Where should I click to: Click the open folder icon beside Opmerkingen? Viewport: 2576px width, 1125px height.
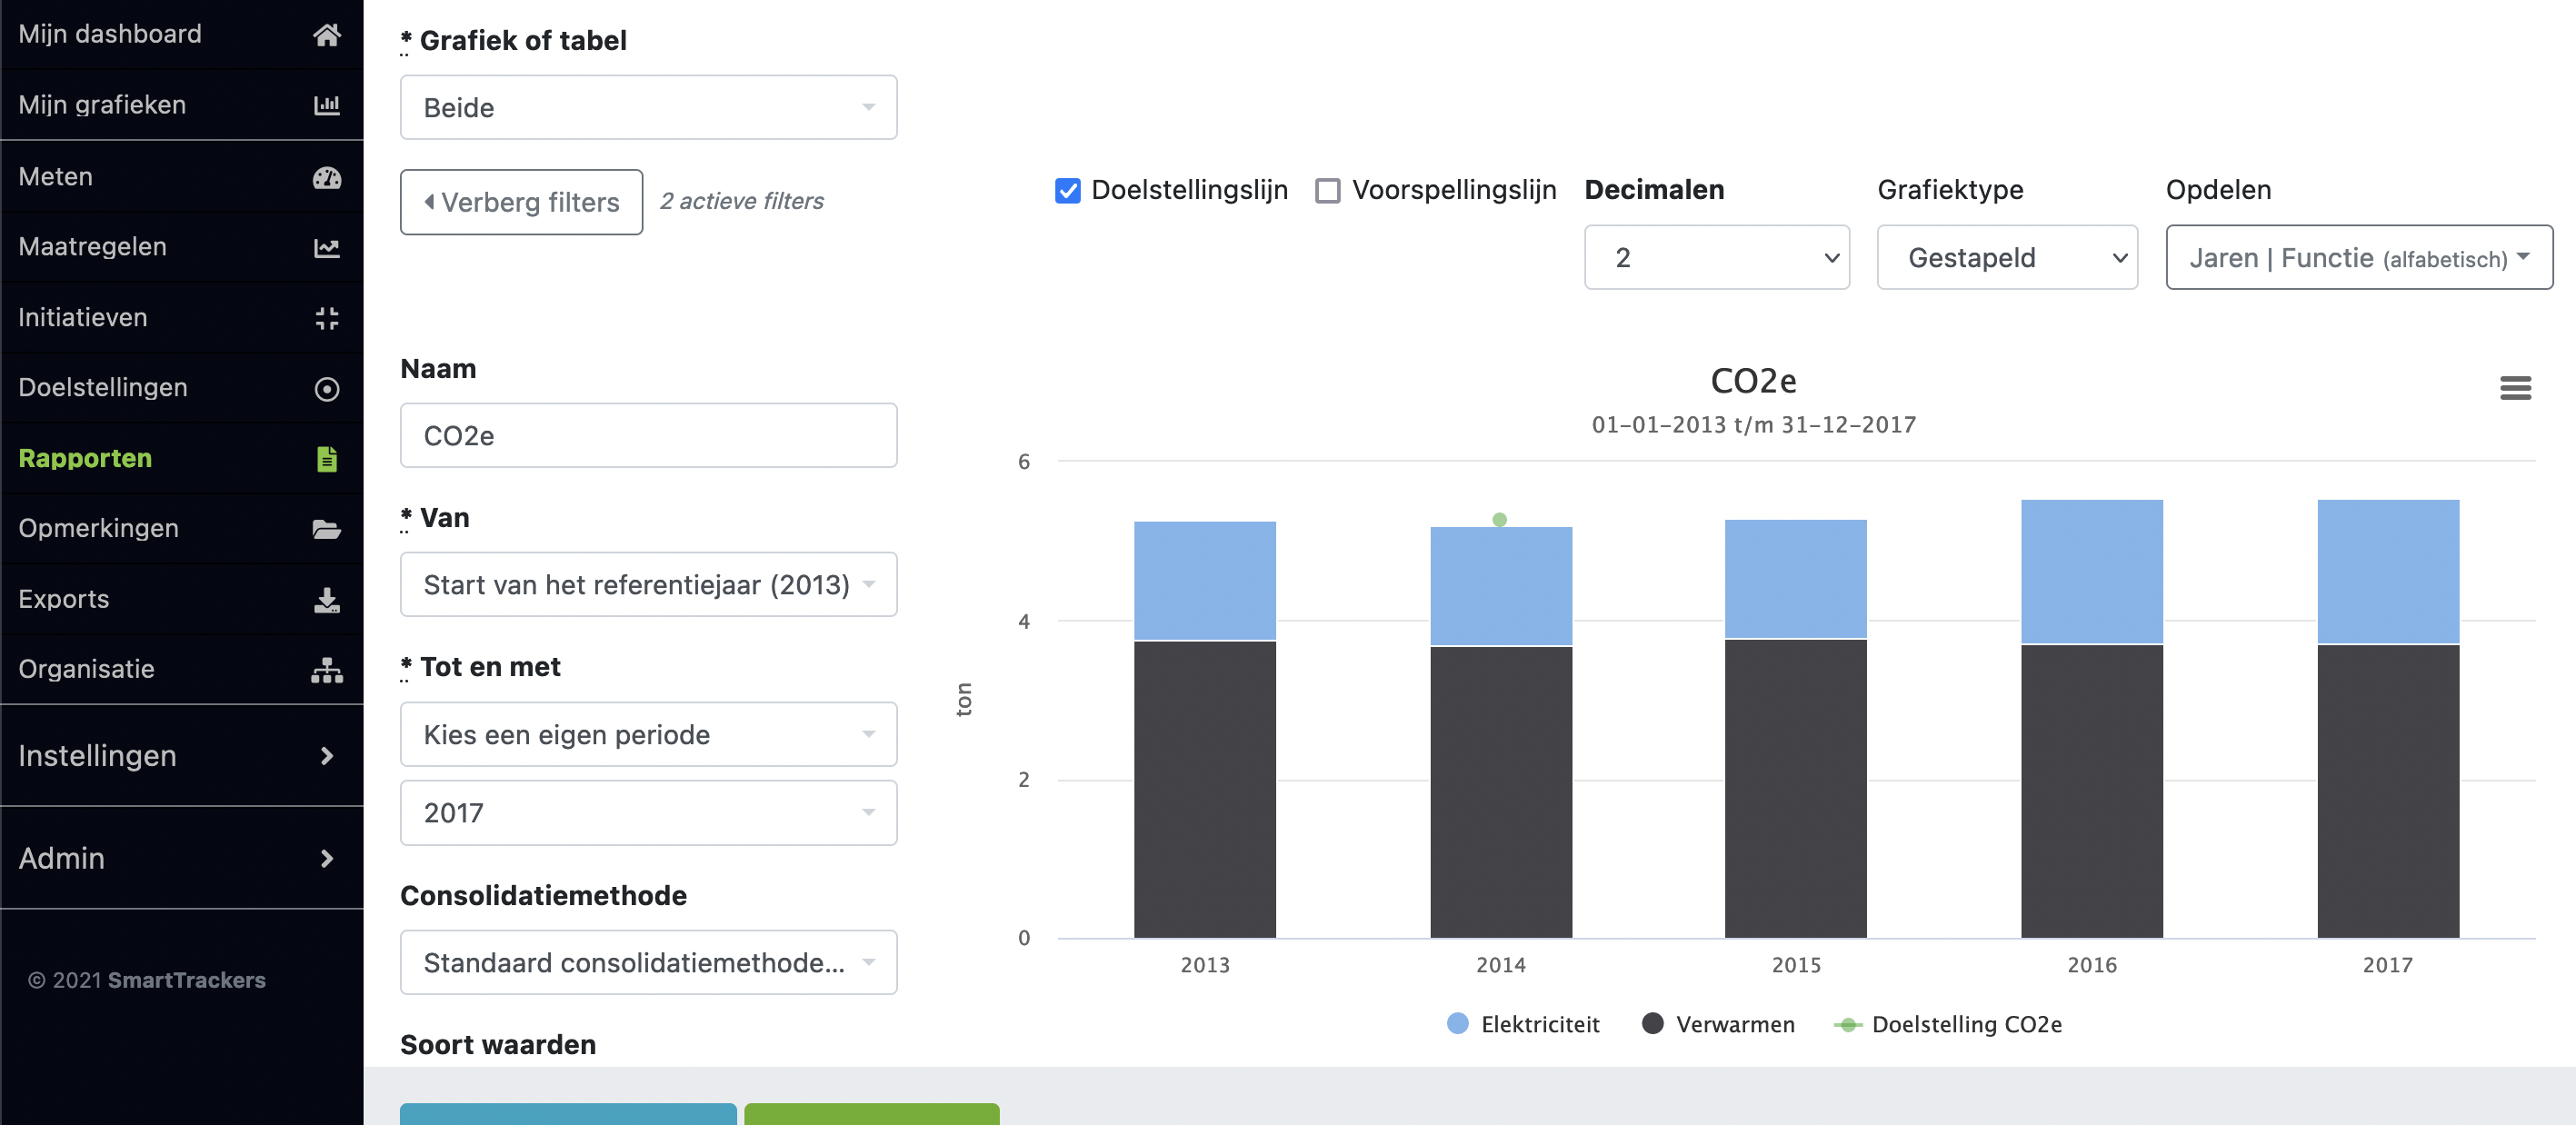[326, 529]
